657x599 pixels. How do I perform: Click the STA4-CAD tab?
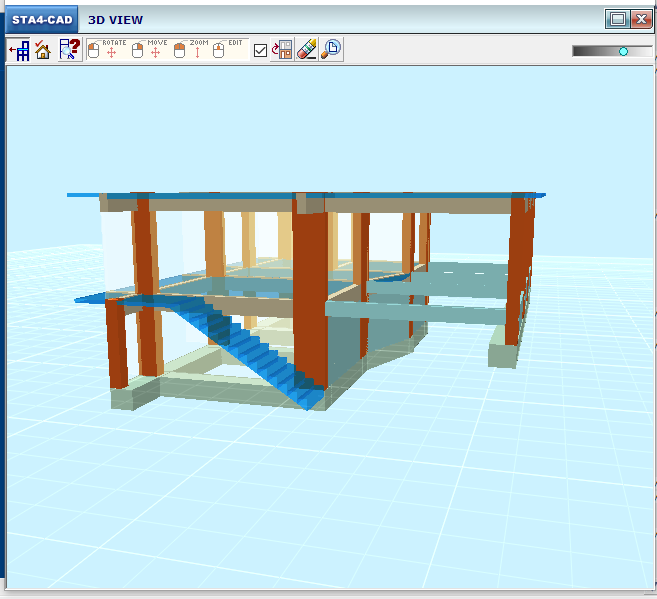pos(41,19)
